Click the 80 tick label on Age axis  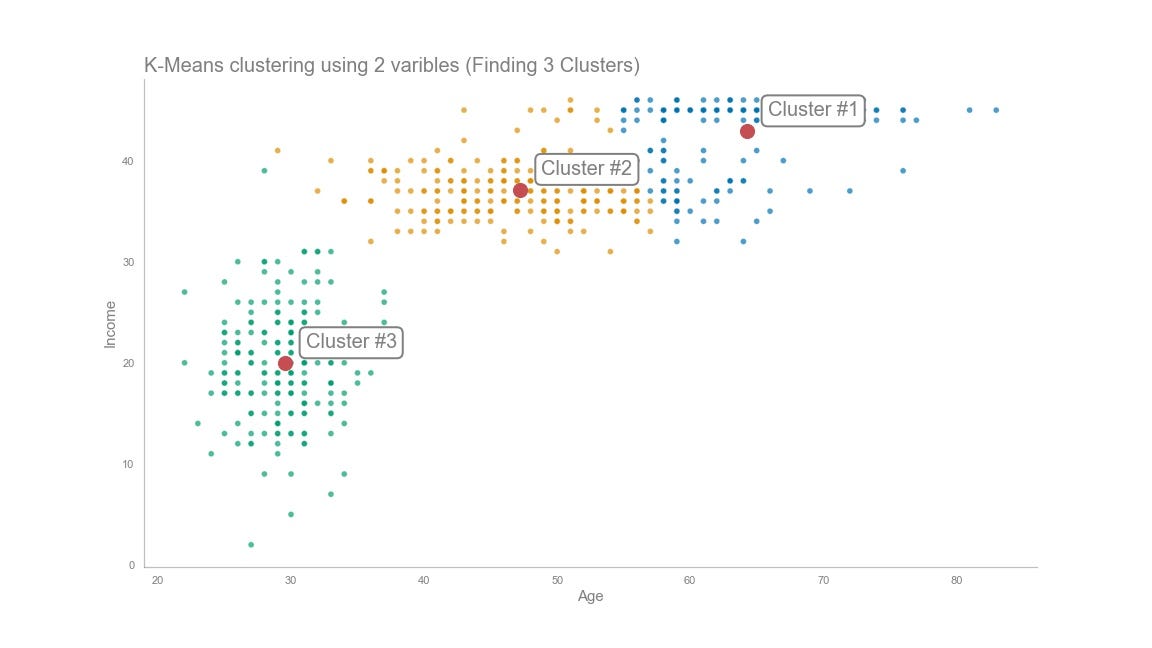click(x=956, y=581)
